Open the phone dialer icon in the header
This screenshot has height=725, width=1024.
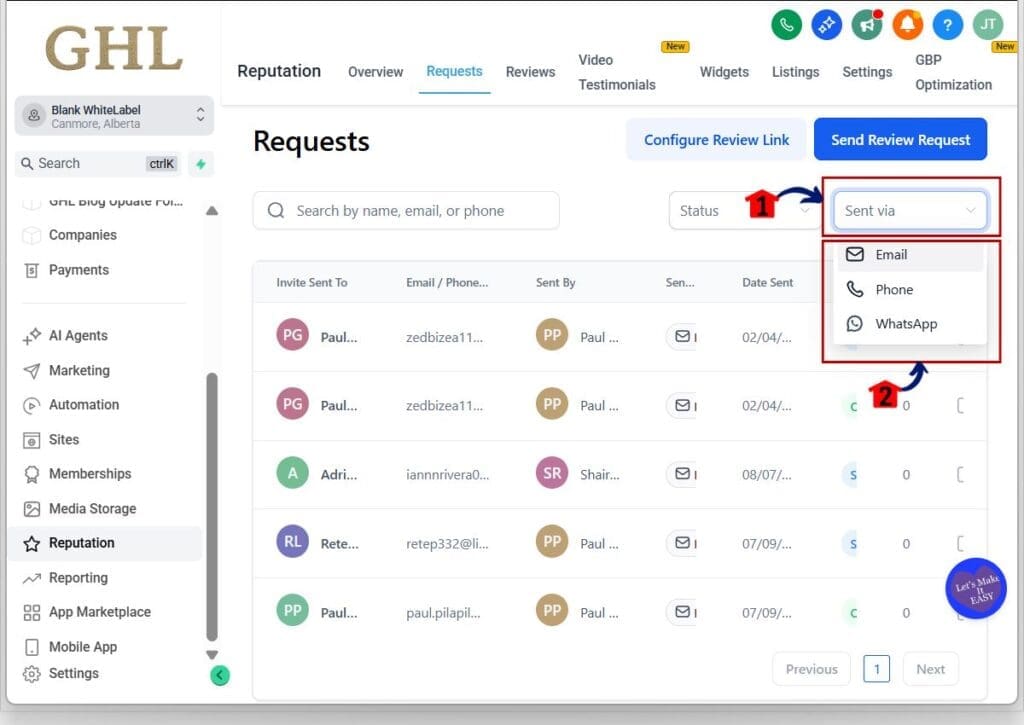coord(786,24)
